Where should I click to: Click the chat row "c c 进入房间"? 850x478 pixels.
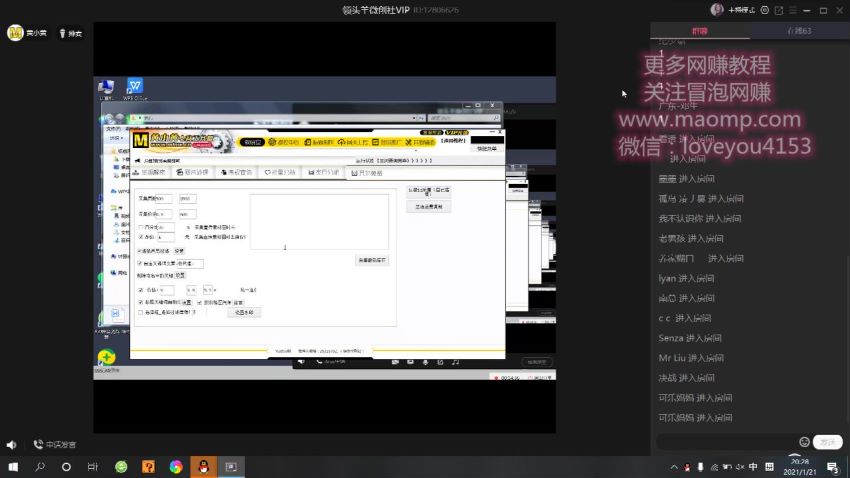click(685, 318)
